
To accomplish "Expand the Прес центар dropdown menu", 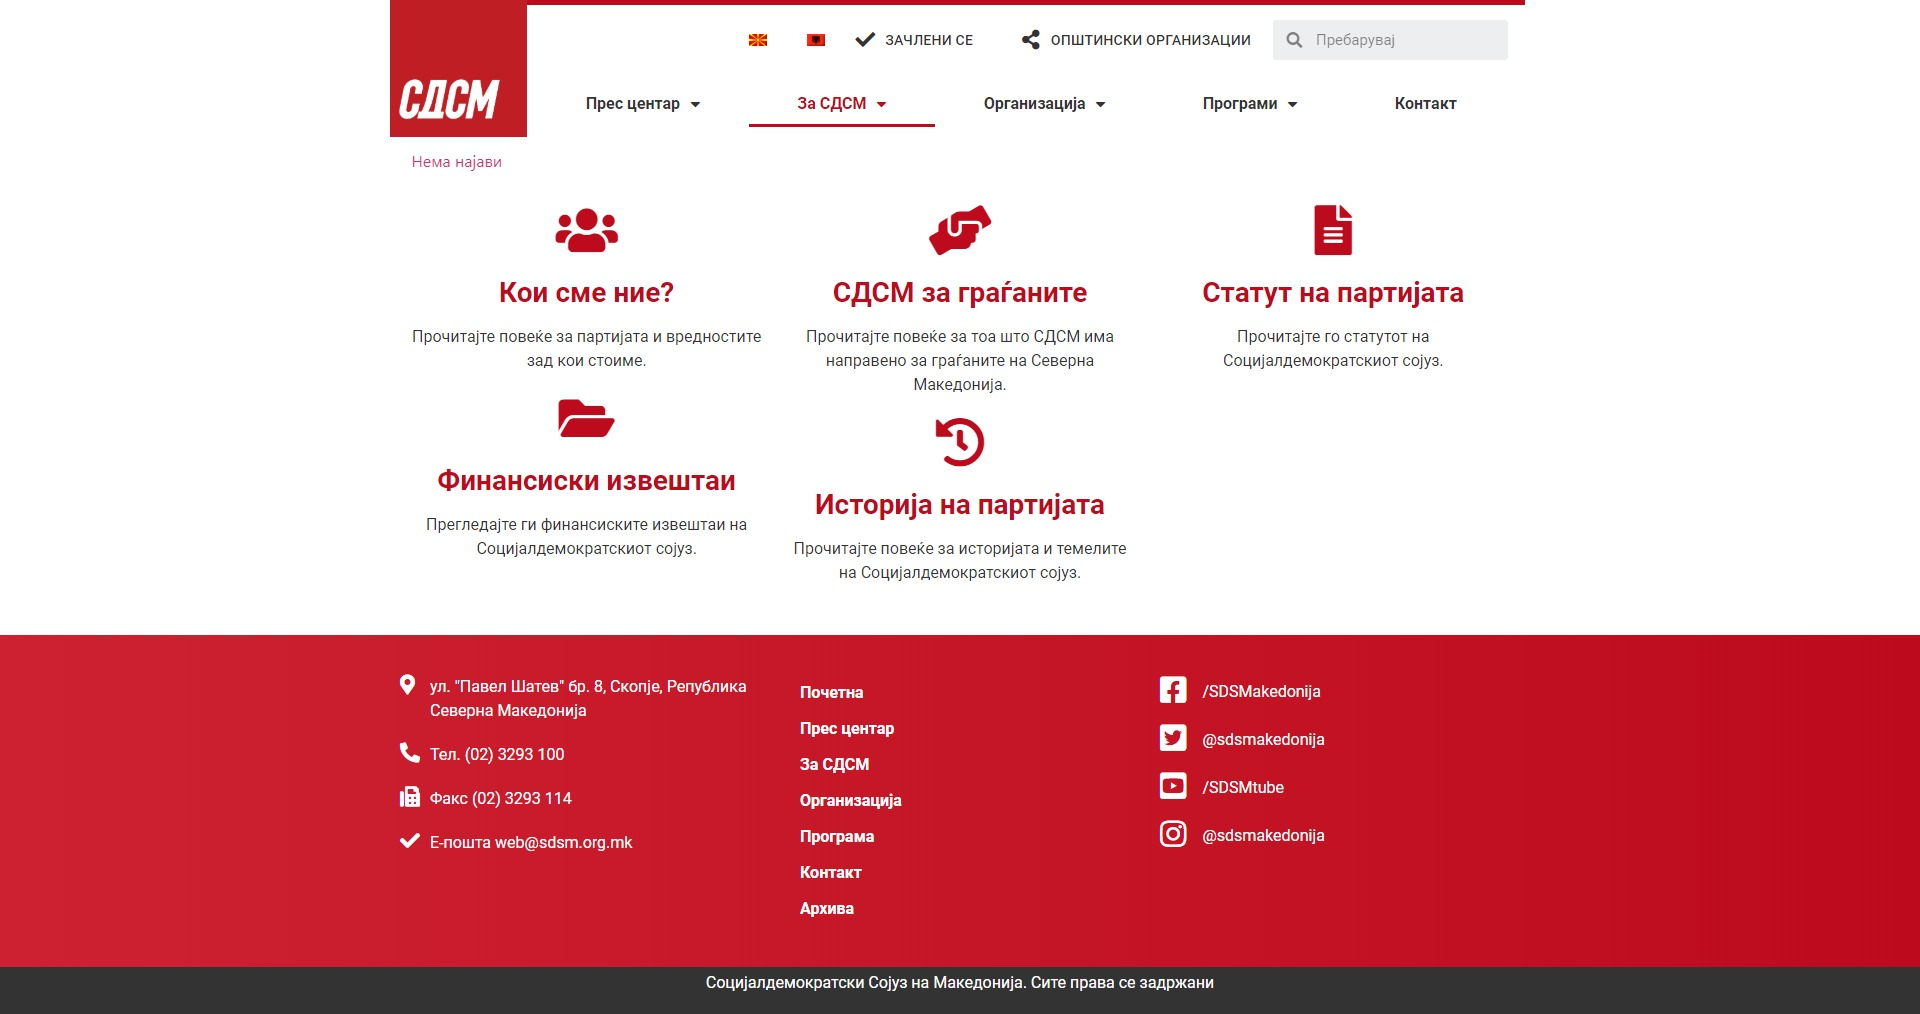I will (x=642, y=104).
